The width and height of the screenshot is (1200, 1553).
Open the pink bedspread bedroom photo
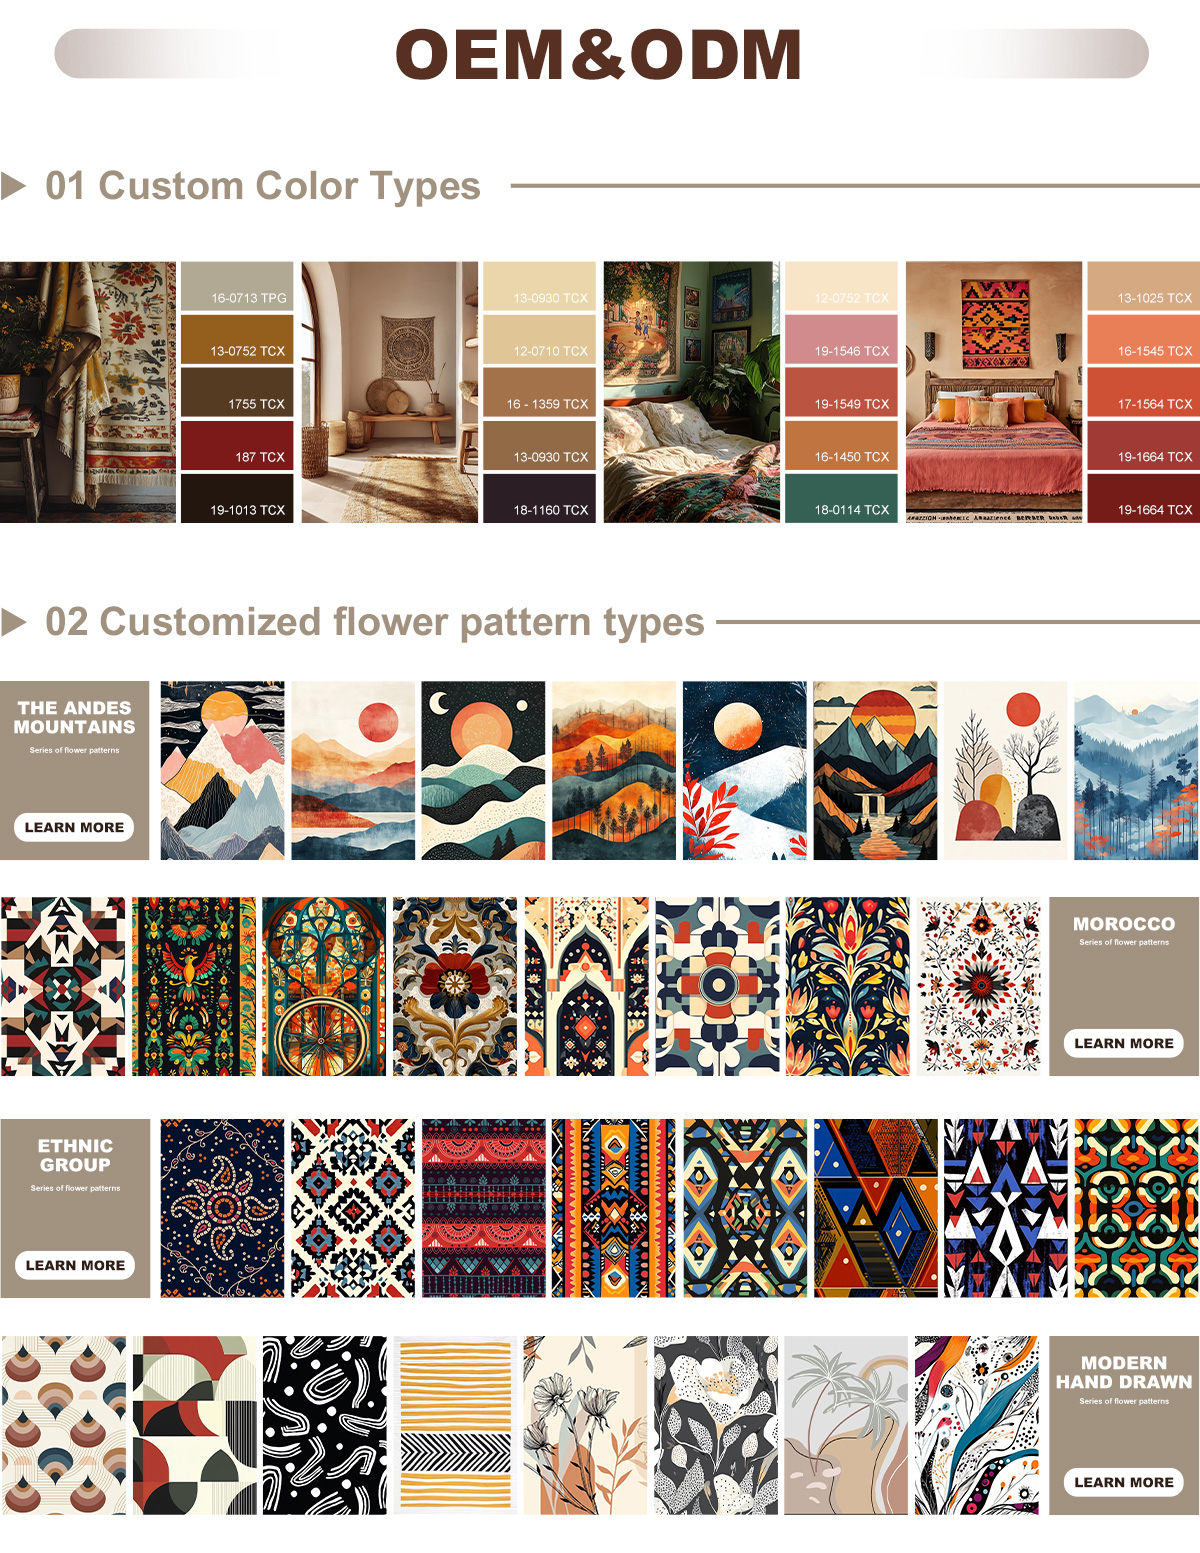994,392
